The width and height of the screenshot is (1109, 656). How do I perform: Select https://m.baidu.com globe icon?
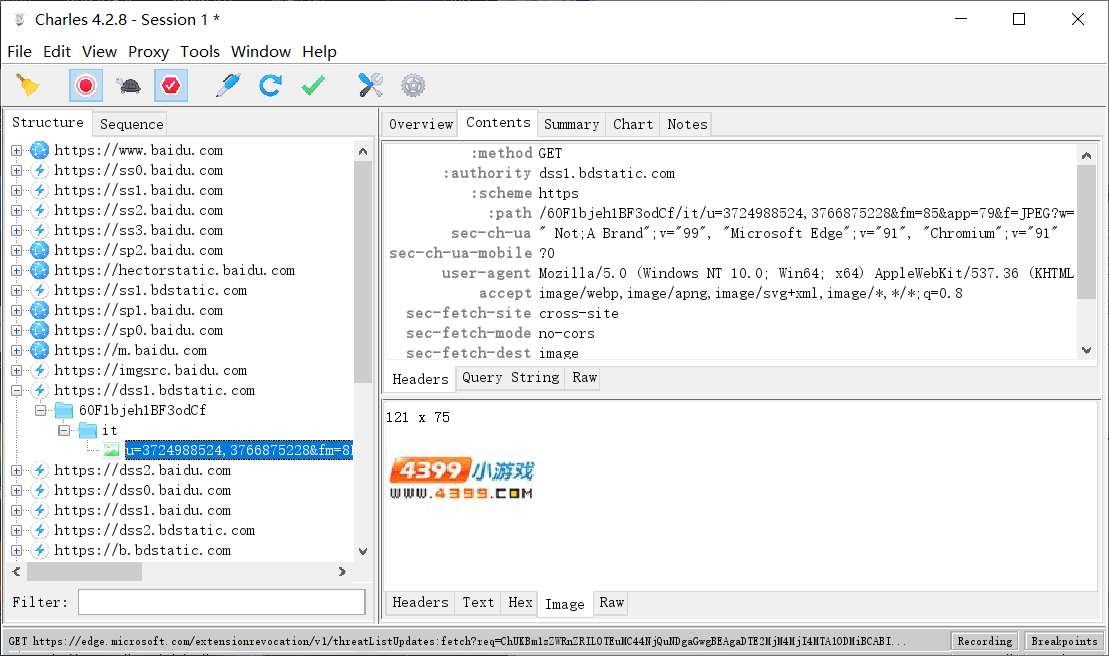coord(40,351)
